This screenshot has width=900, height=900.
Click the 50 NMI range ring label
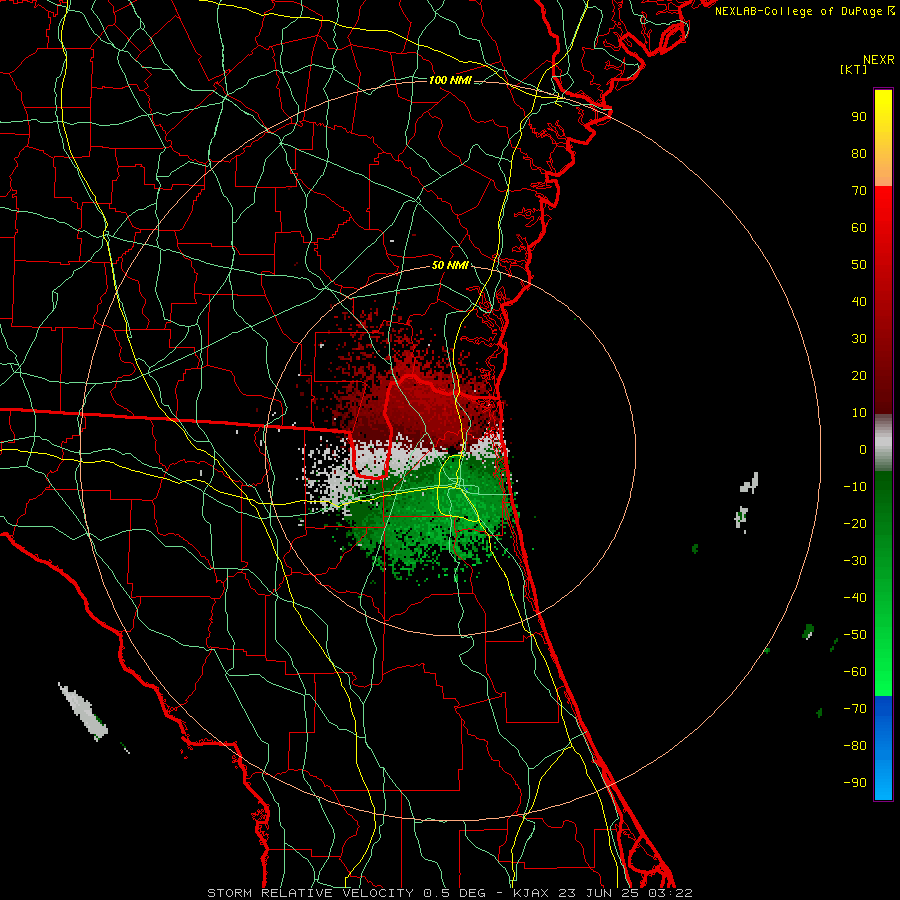point(450,265)
